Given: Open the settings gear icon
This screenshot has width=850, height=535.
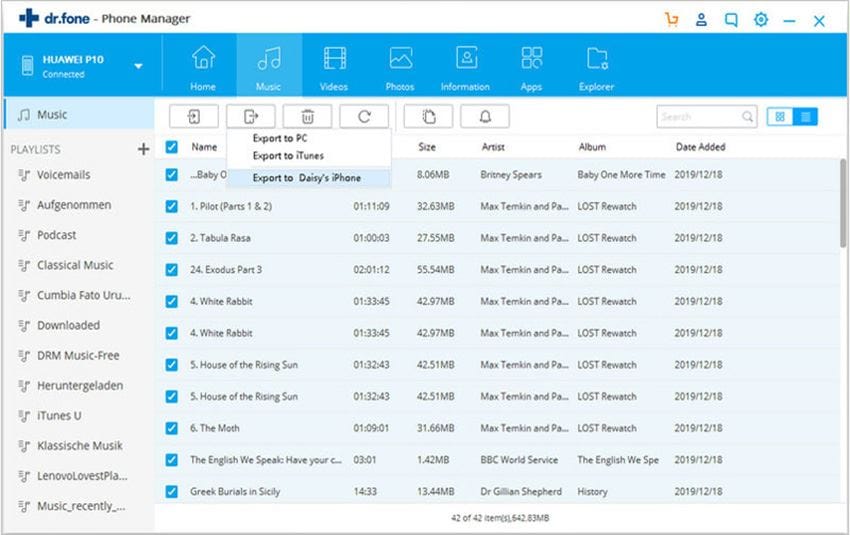Looking at the screenshot, I should click(x=761, y=21).
